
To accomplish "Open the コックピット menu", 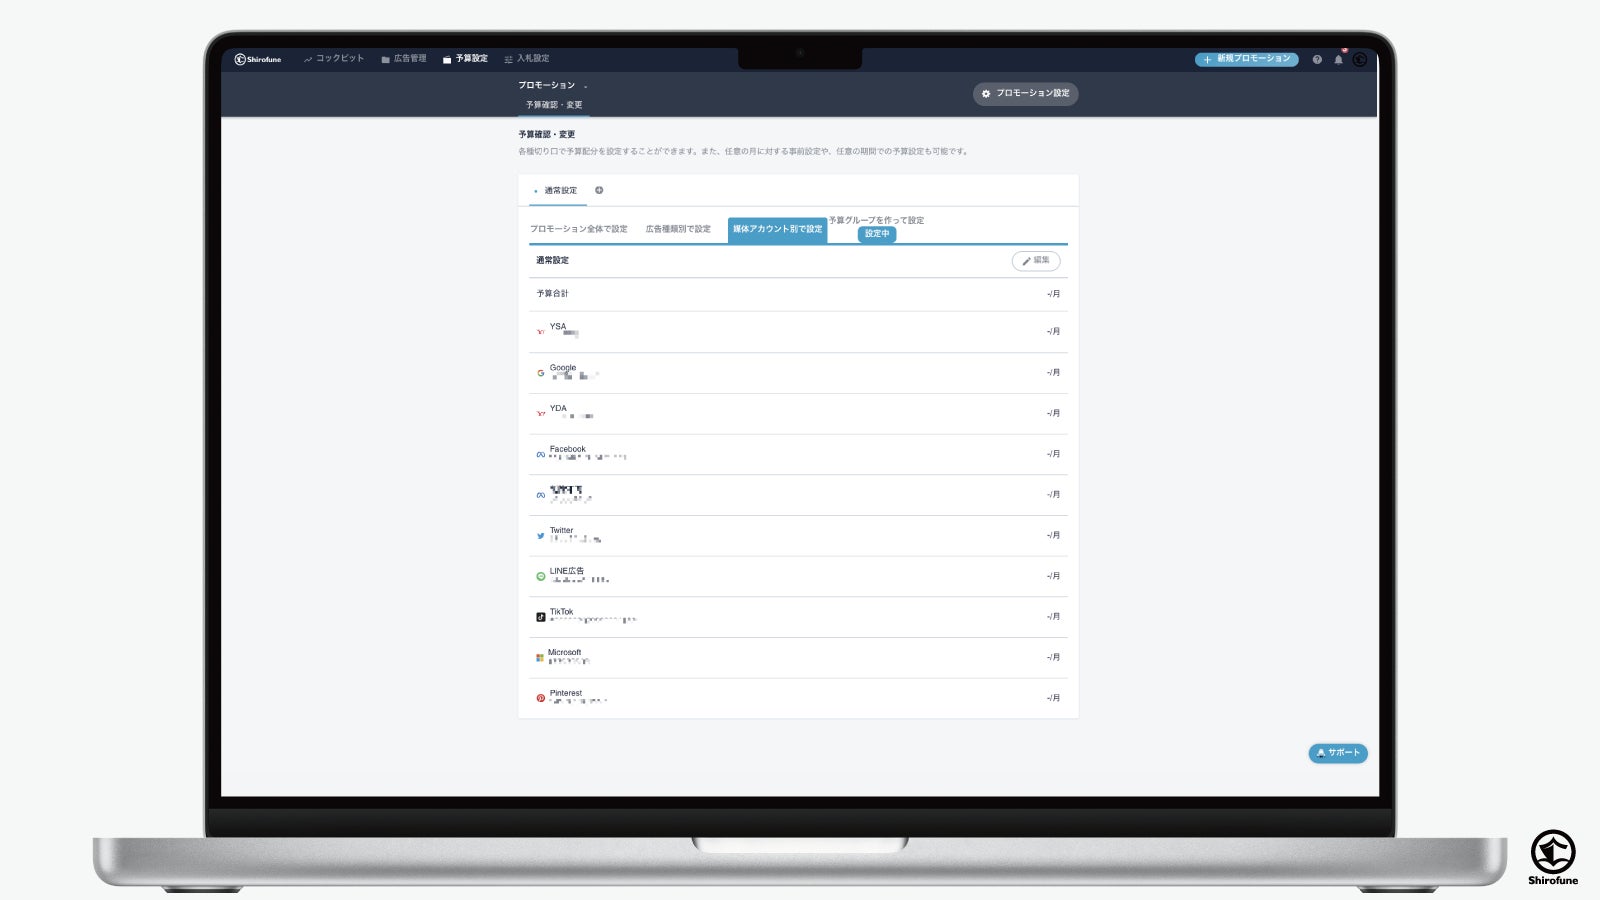I will click(334, 59).
